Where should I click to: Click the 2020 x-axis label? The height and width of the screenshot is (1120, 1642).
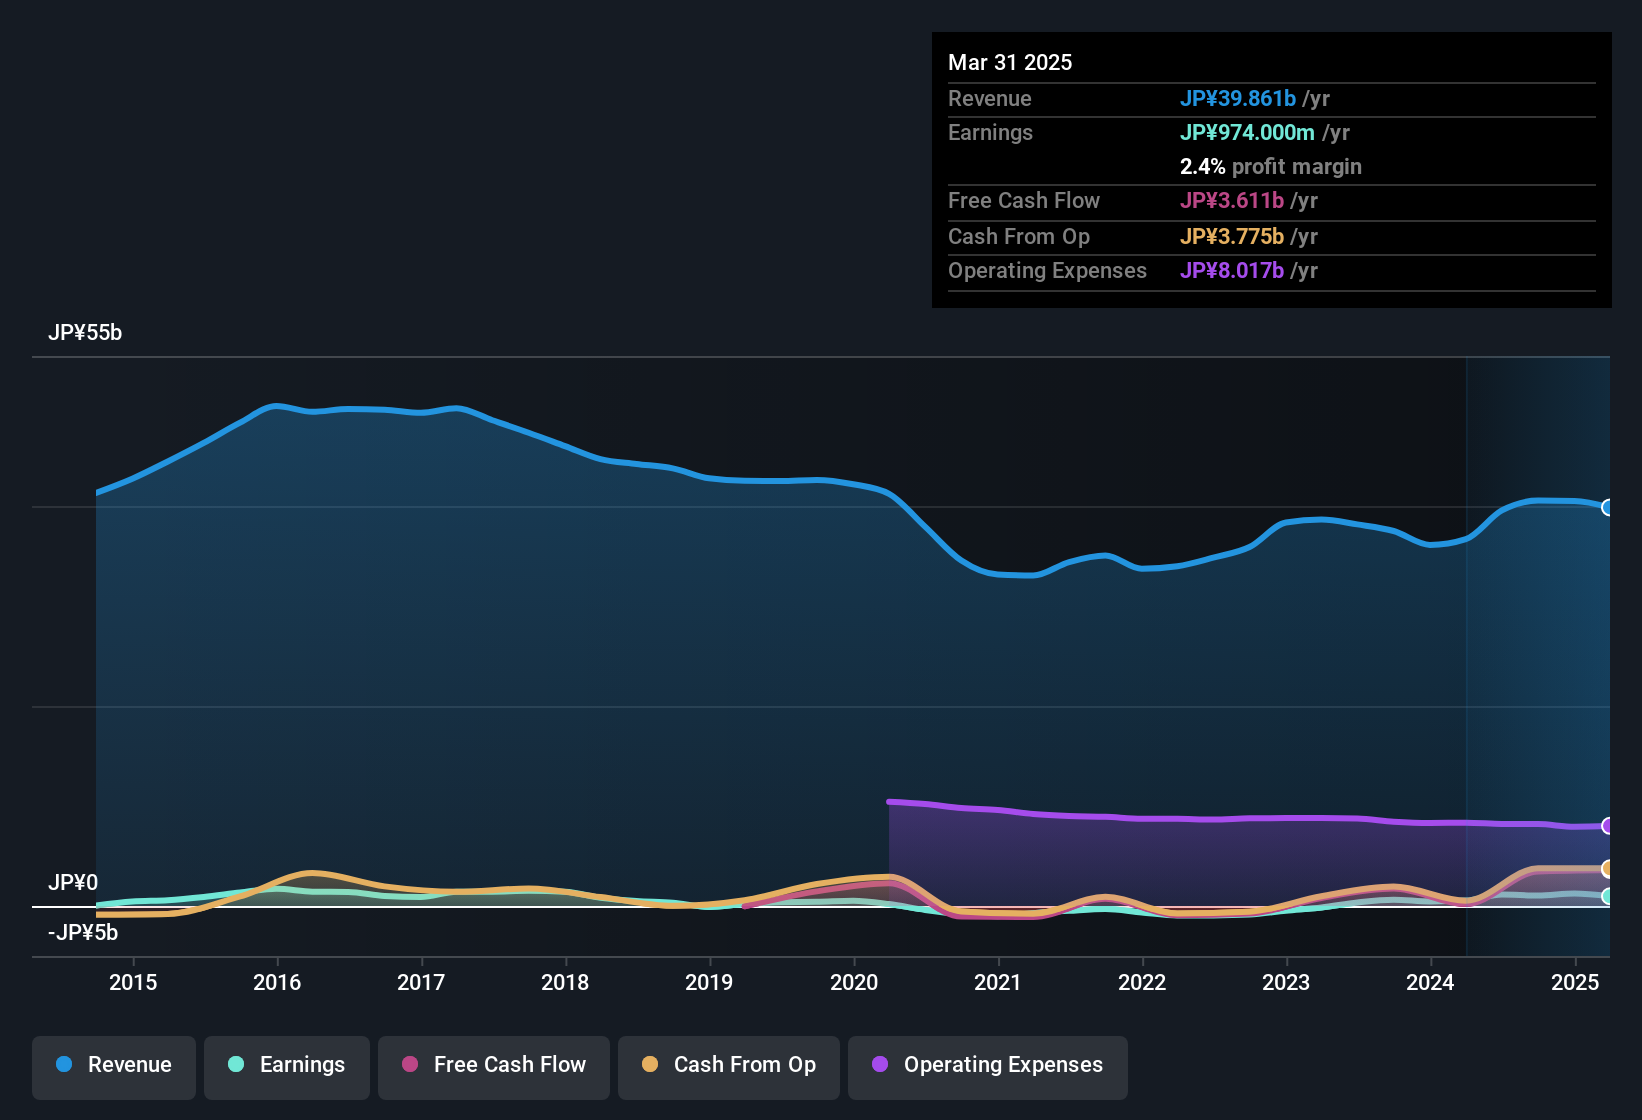[854, 982]
